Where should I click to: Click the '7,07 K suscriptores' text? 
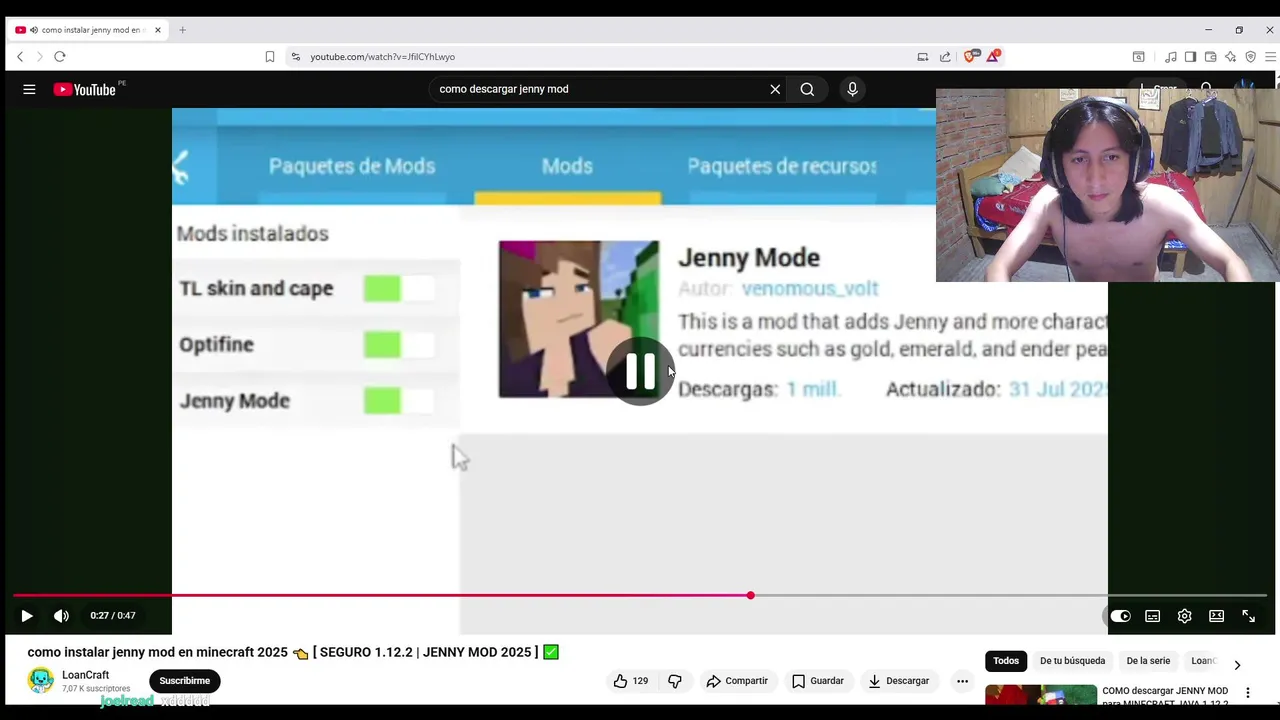[x=96, y=689]
